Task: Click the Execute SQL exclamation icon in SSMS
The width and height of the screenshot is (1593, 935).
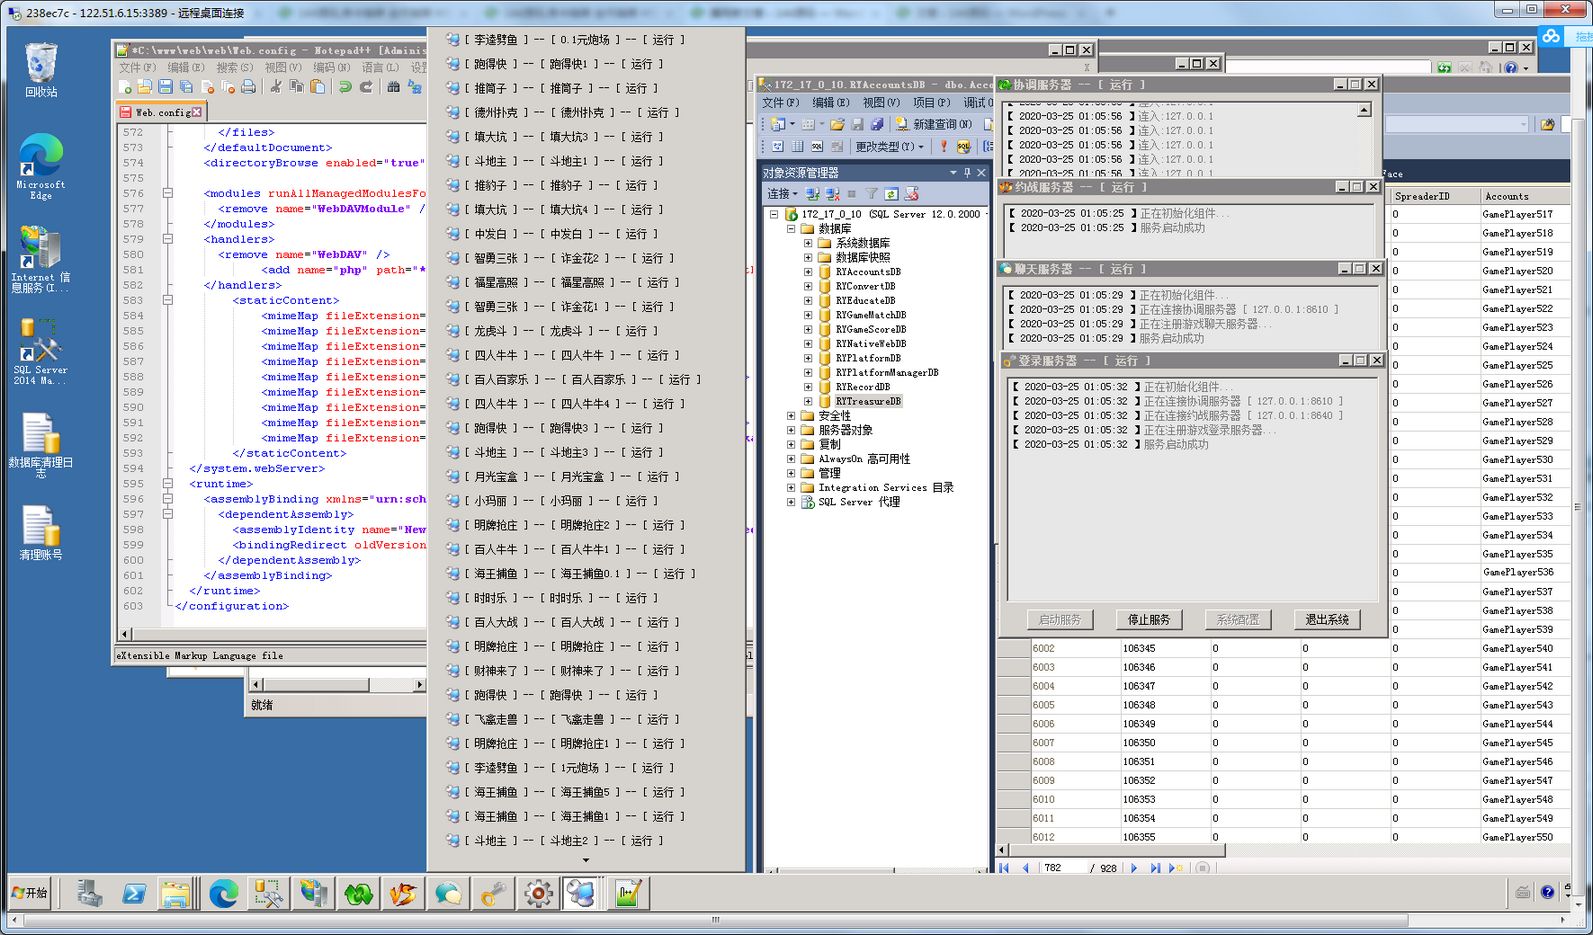Action: point(943,146)
